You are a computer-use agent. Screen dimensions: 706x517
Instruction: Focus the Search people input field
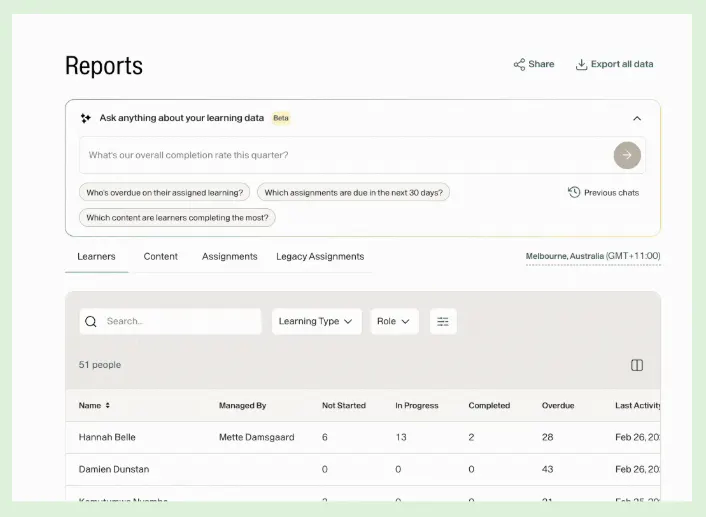(180, 321)
